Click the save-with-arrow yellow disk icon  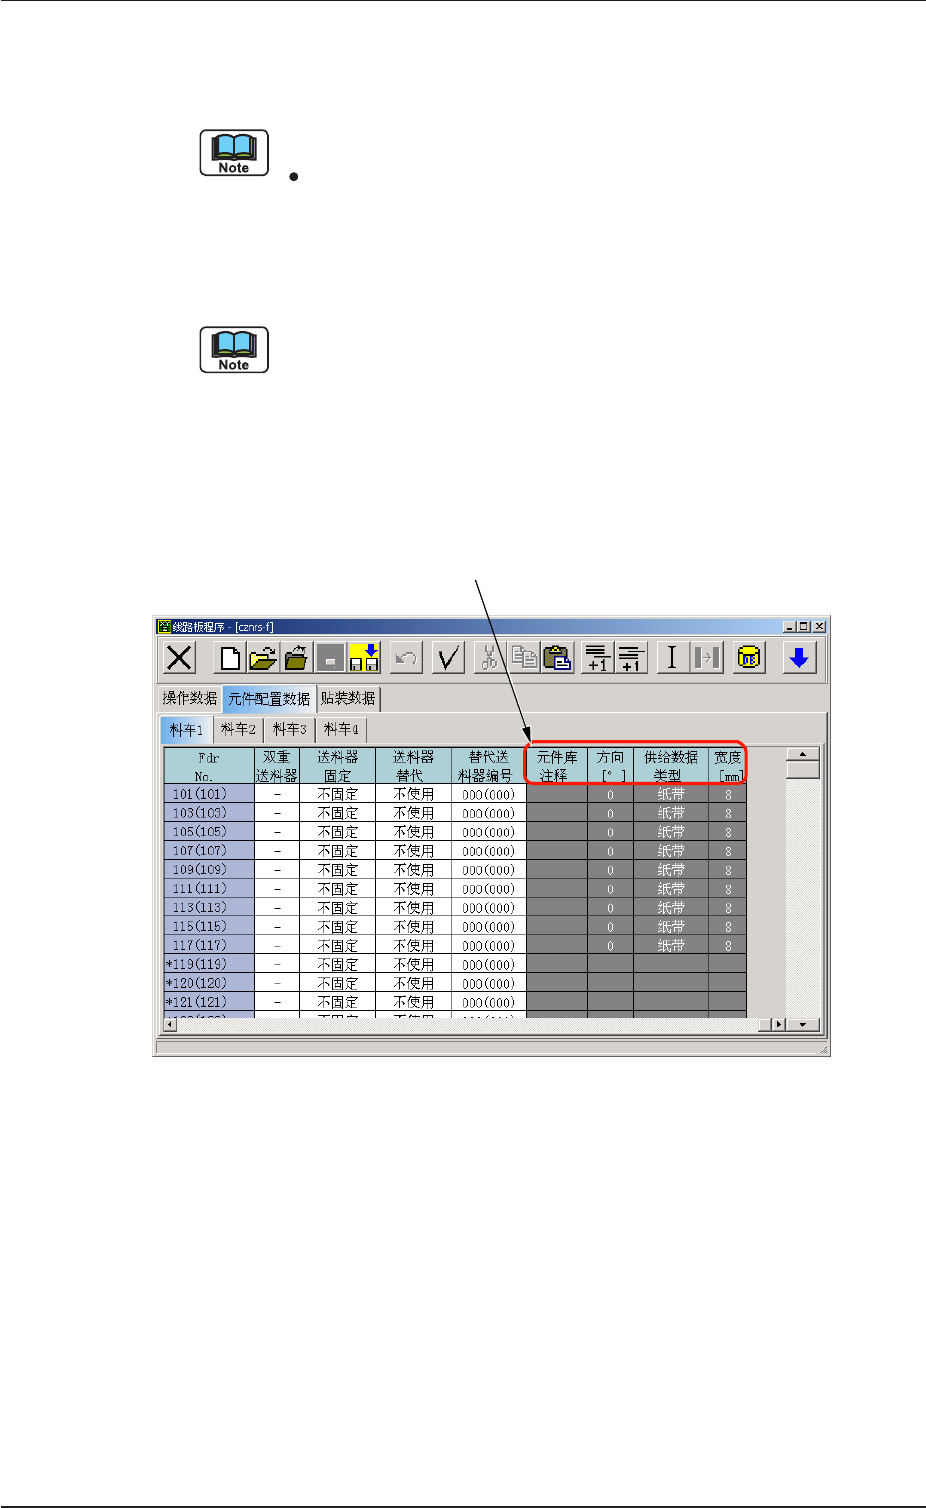pos(364,658)
